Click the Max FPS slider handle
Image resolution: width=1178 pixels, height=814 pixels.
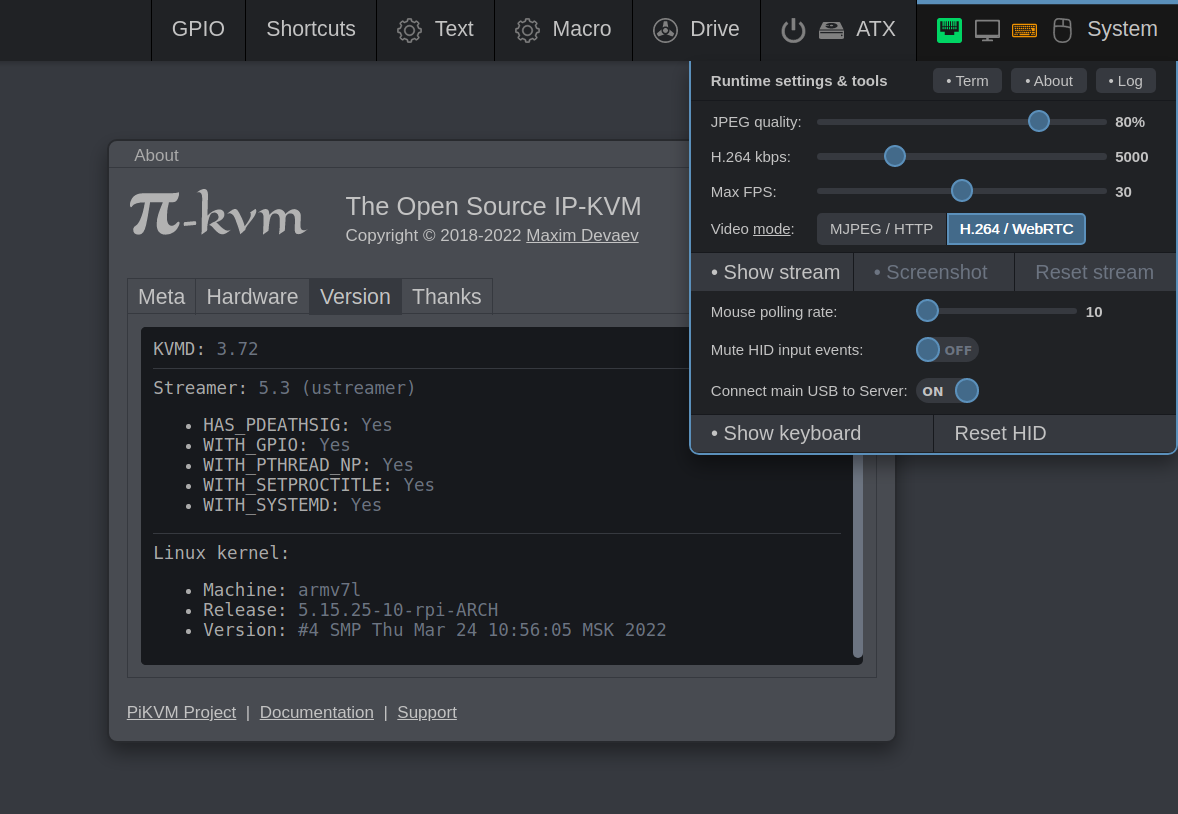pyautogui.click(x=962, y=191)
